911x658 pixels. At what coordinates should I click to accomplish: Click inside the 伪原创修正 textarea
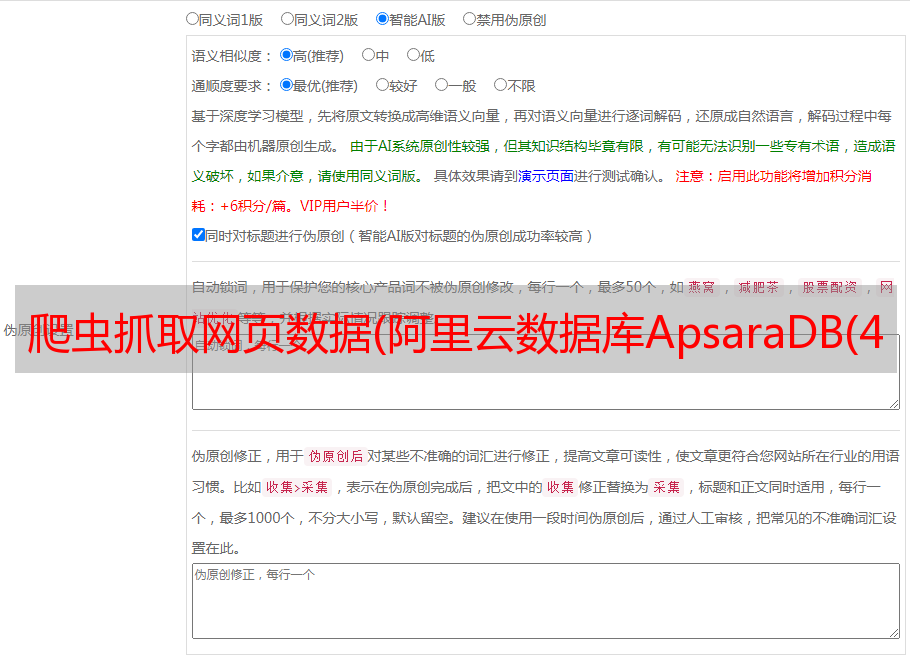[x=546, y=601]
